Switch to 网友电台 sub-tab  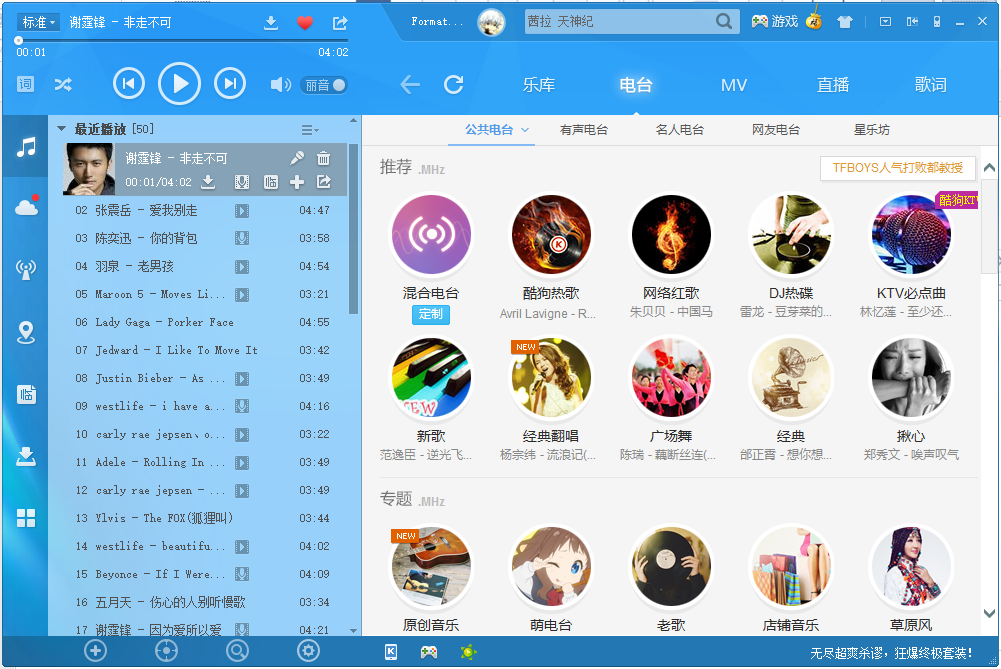coord(776,130)
